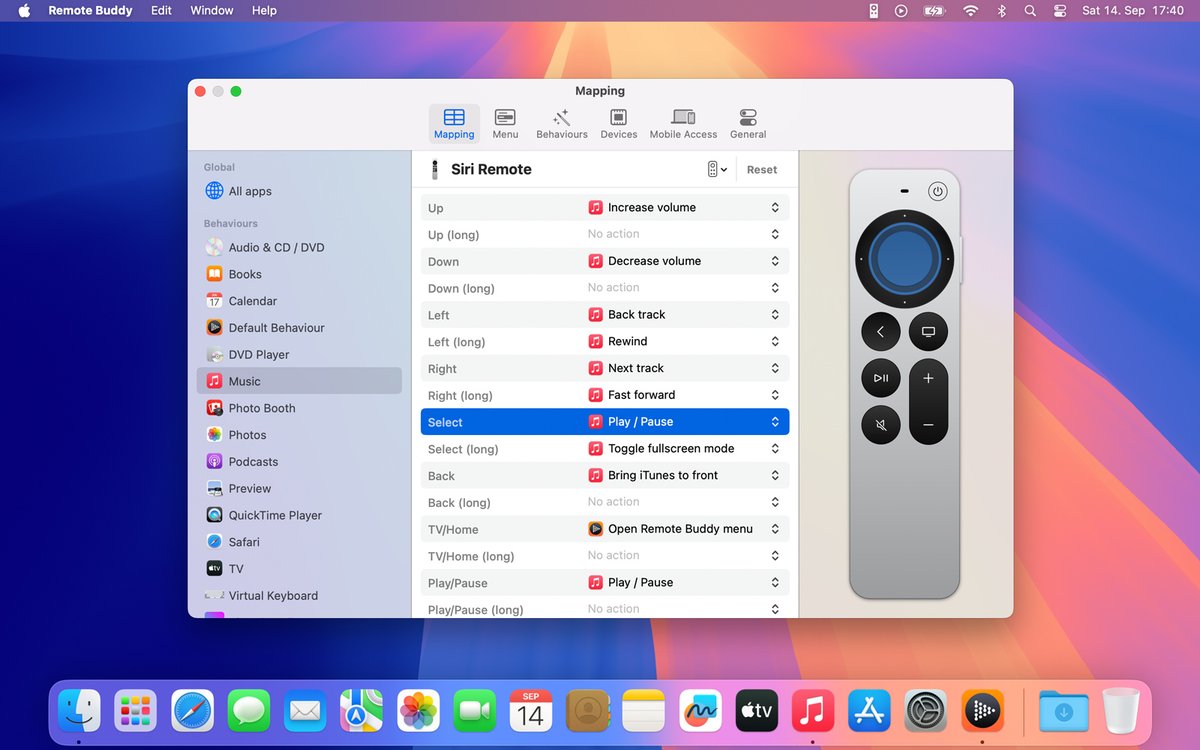Open Freeform app in Dock
The height and width of the screenshot is (750, 1200).
[x=700, y=711]
